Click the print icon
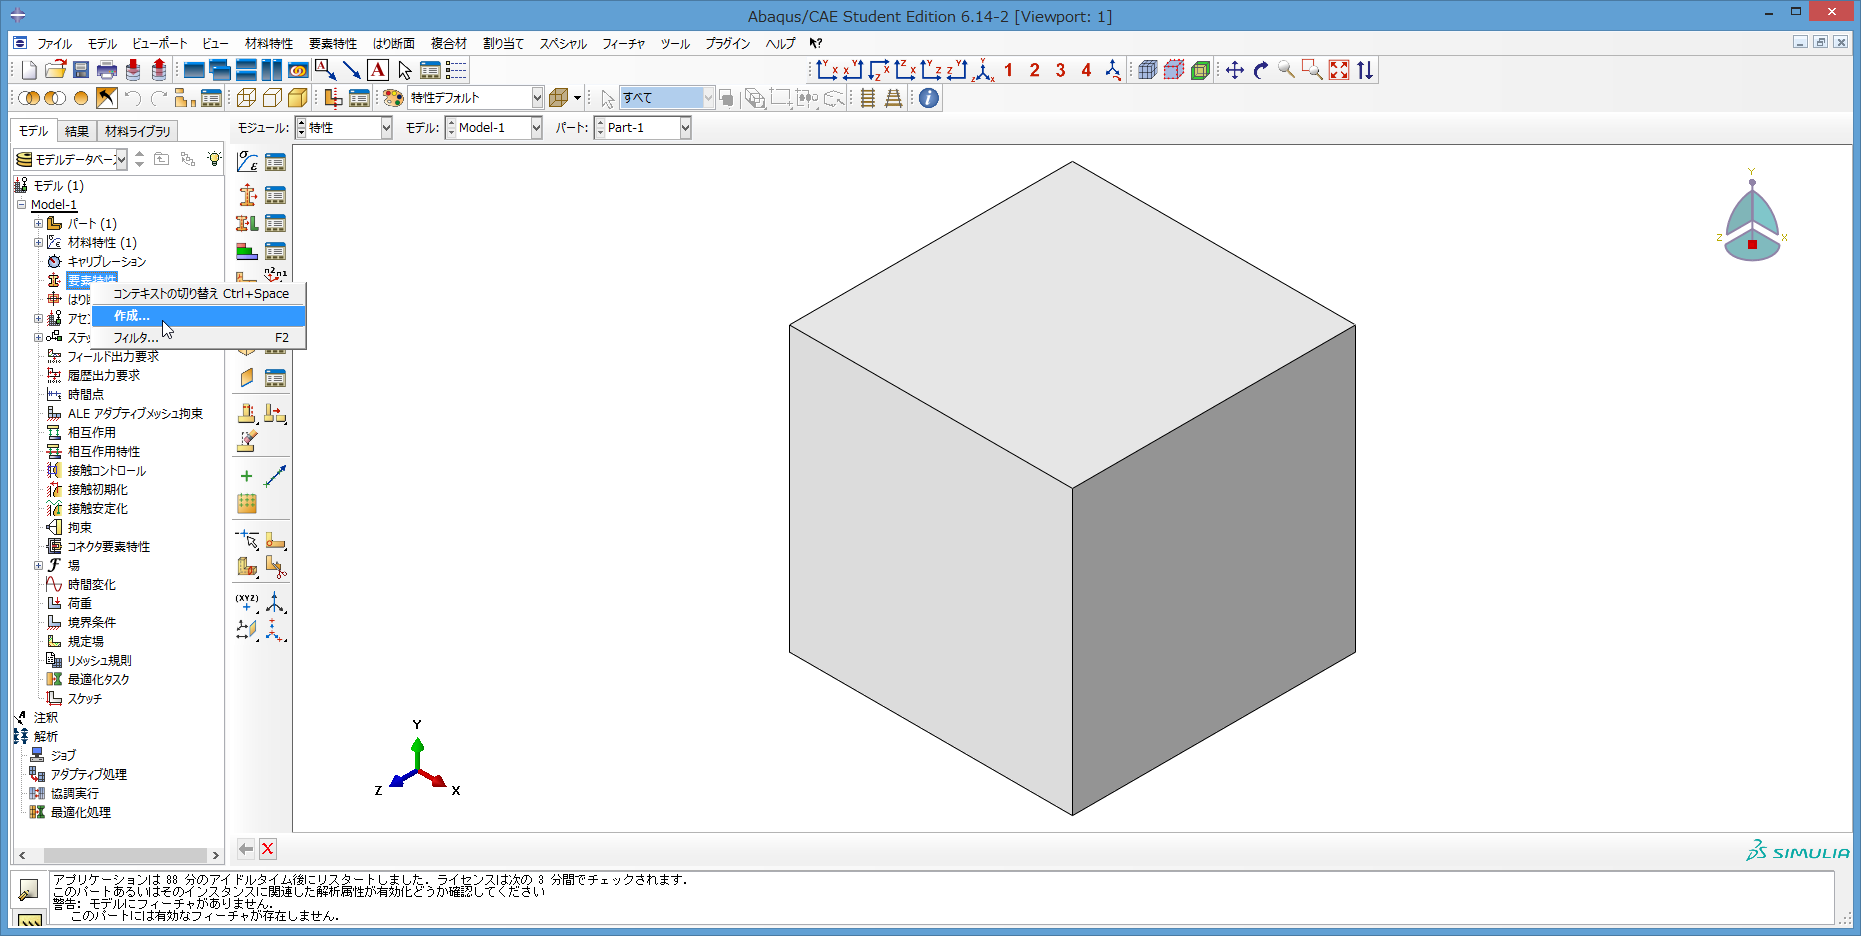 [x=107, y=70]
